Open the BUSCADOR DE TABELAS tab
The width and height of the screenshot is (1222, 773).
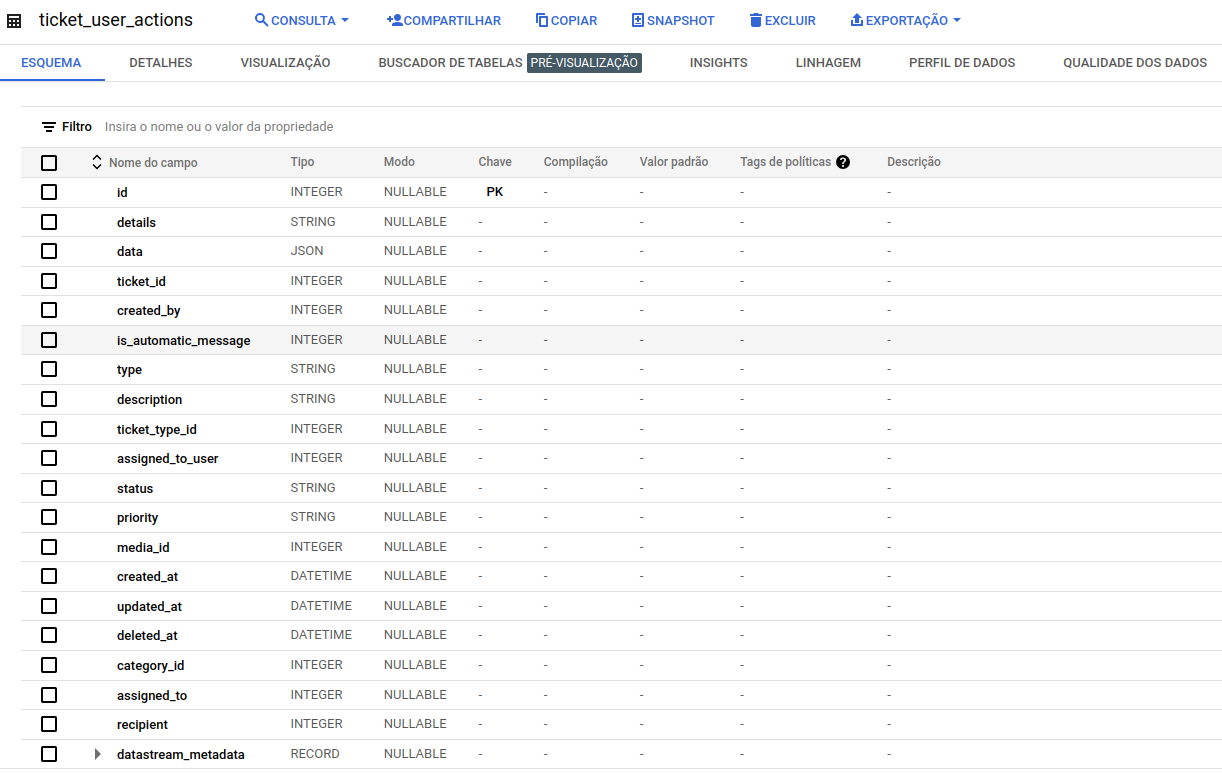(x=450, y=62)
